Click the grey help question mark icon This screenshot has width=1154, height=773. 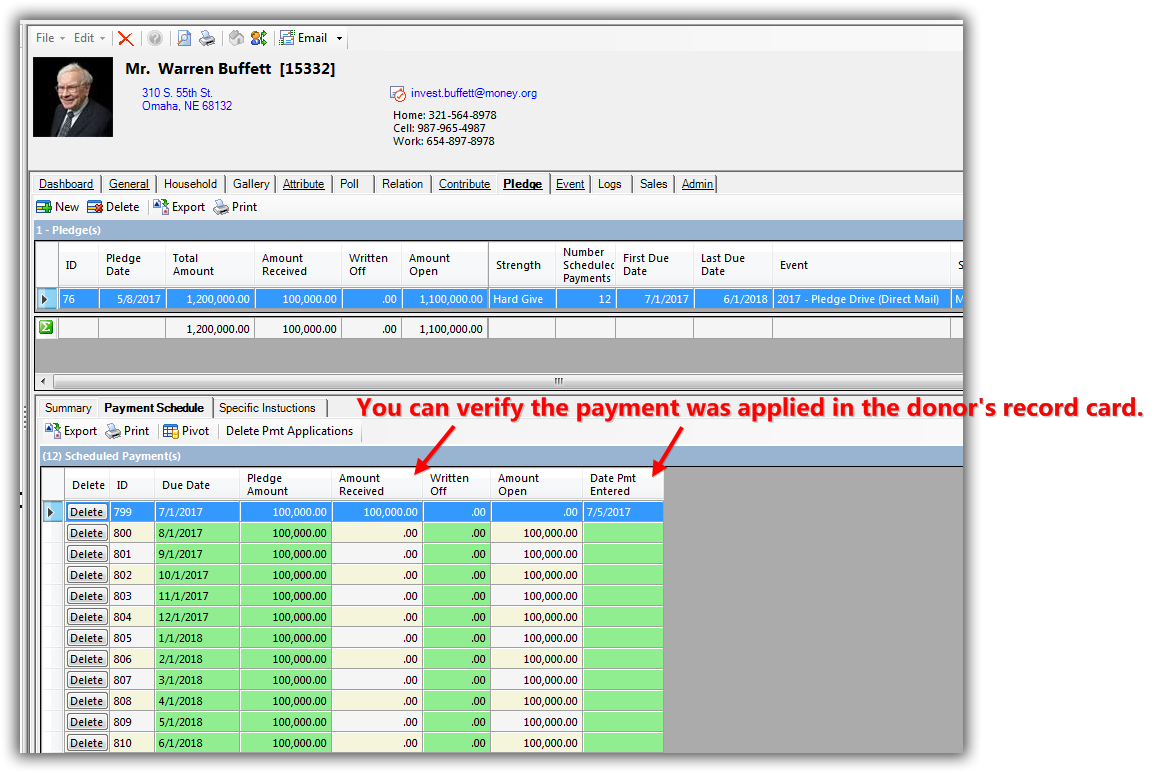[x=155, y=38]
